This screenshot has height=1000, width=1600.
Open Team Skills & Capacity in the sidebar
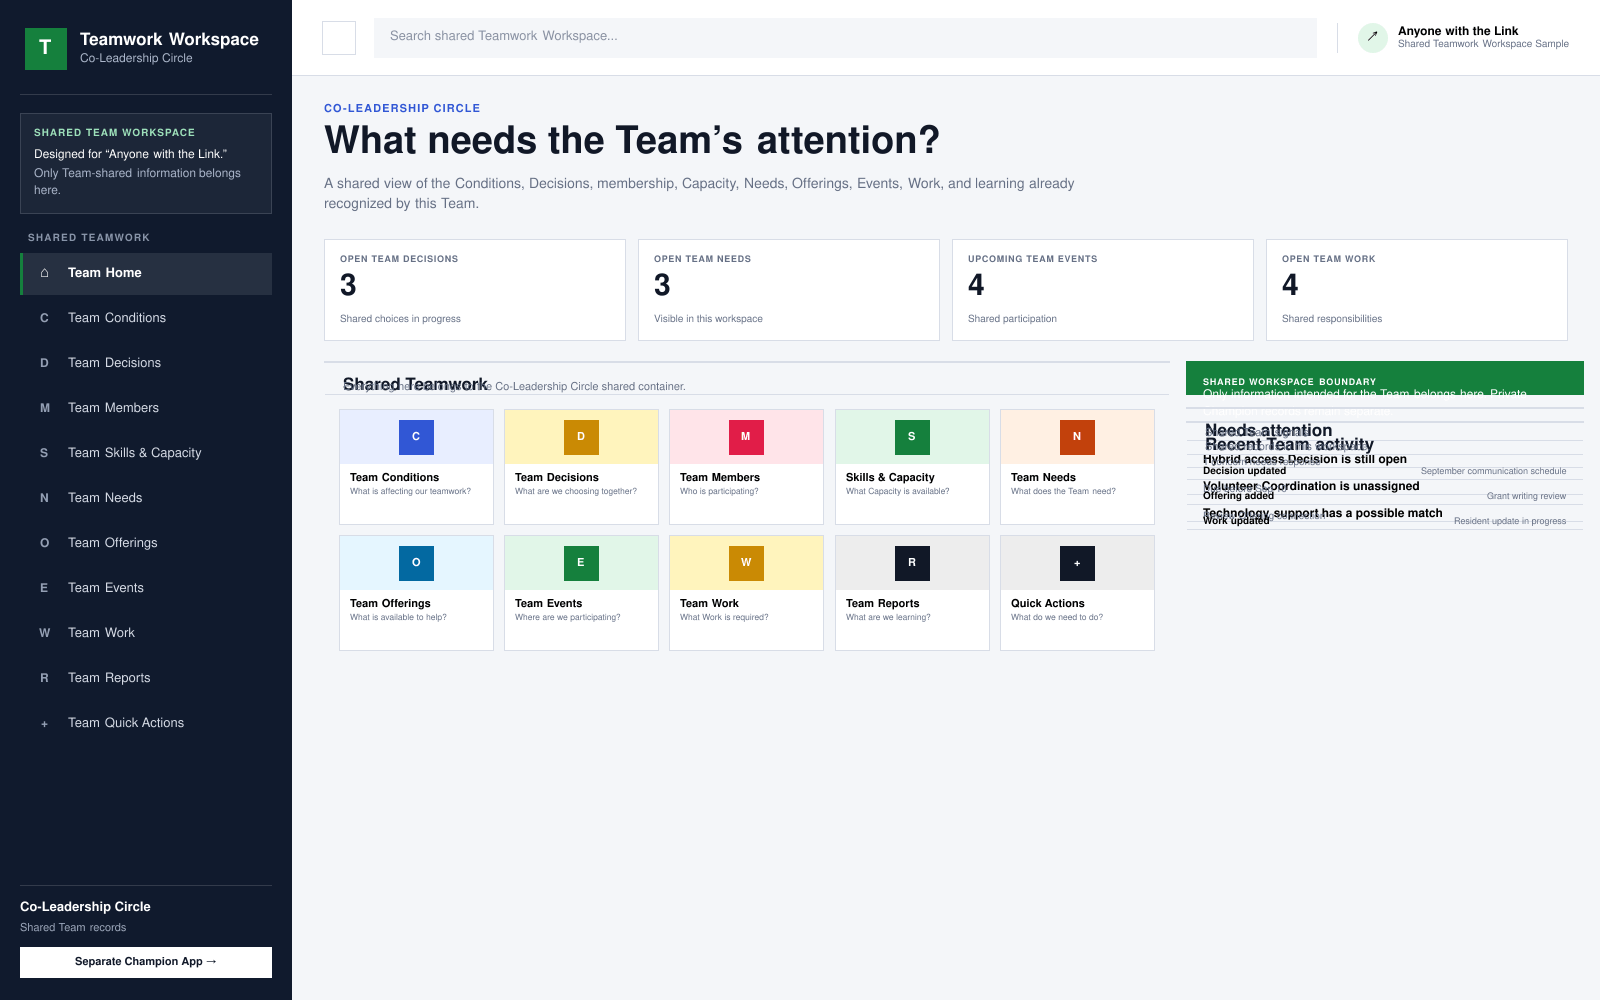146,453
